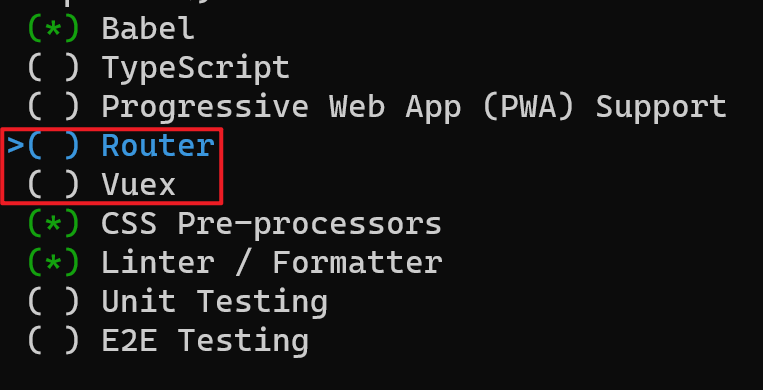Click the blue Router label text

pos(158,146)
